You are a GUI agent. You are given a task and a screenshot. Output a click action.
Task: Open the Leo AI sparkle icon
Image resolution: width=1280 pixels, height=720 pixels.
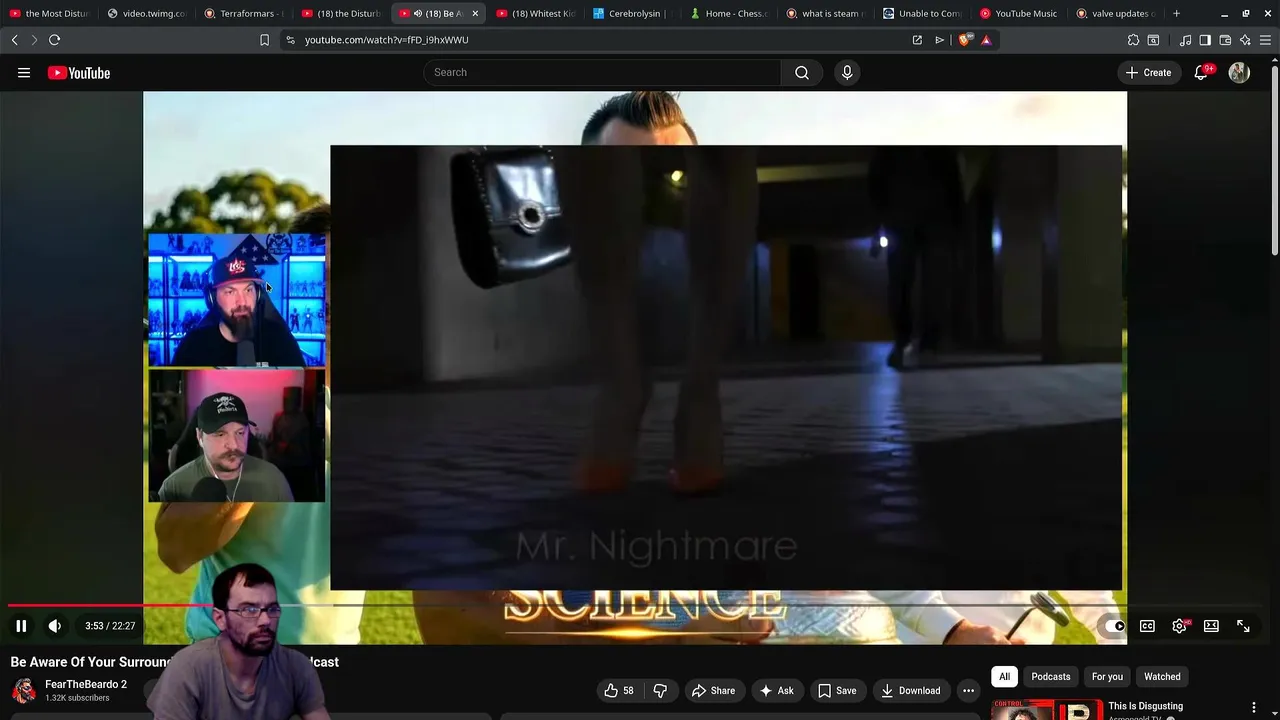pyautogui.click(x=1245, y=40)
